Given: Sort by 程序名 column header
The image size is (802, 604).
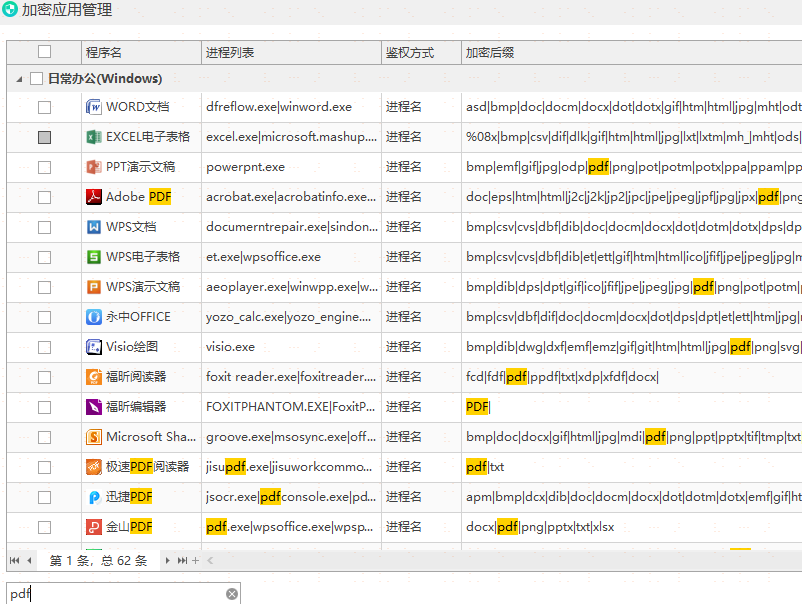Looking at the screenshot, I should 141,52.
